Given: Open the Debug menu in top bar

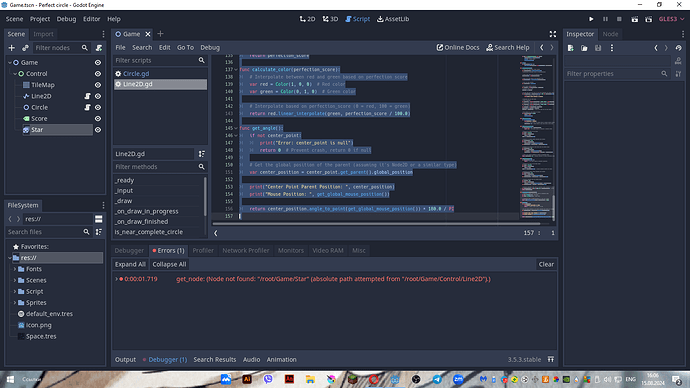Looking at the screenshot, I should click(66, 19).
